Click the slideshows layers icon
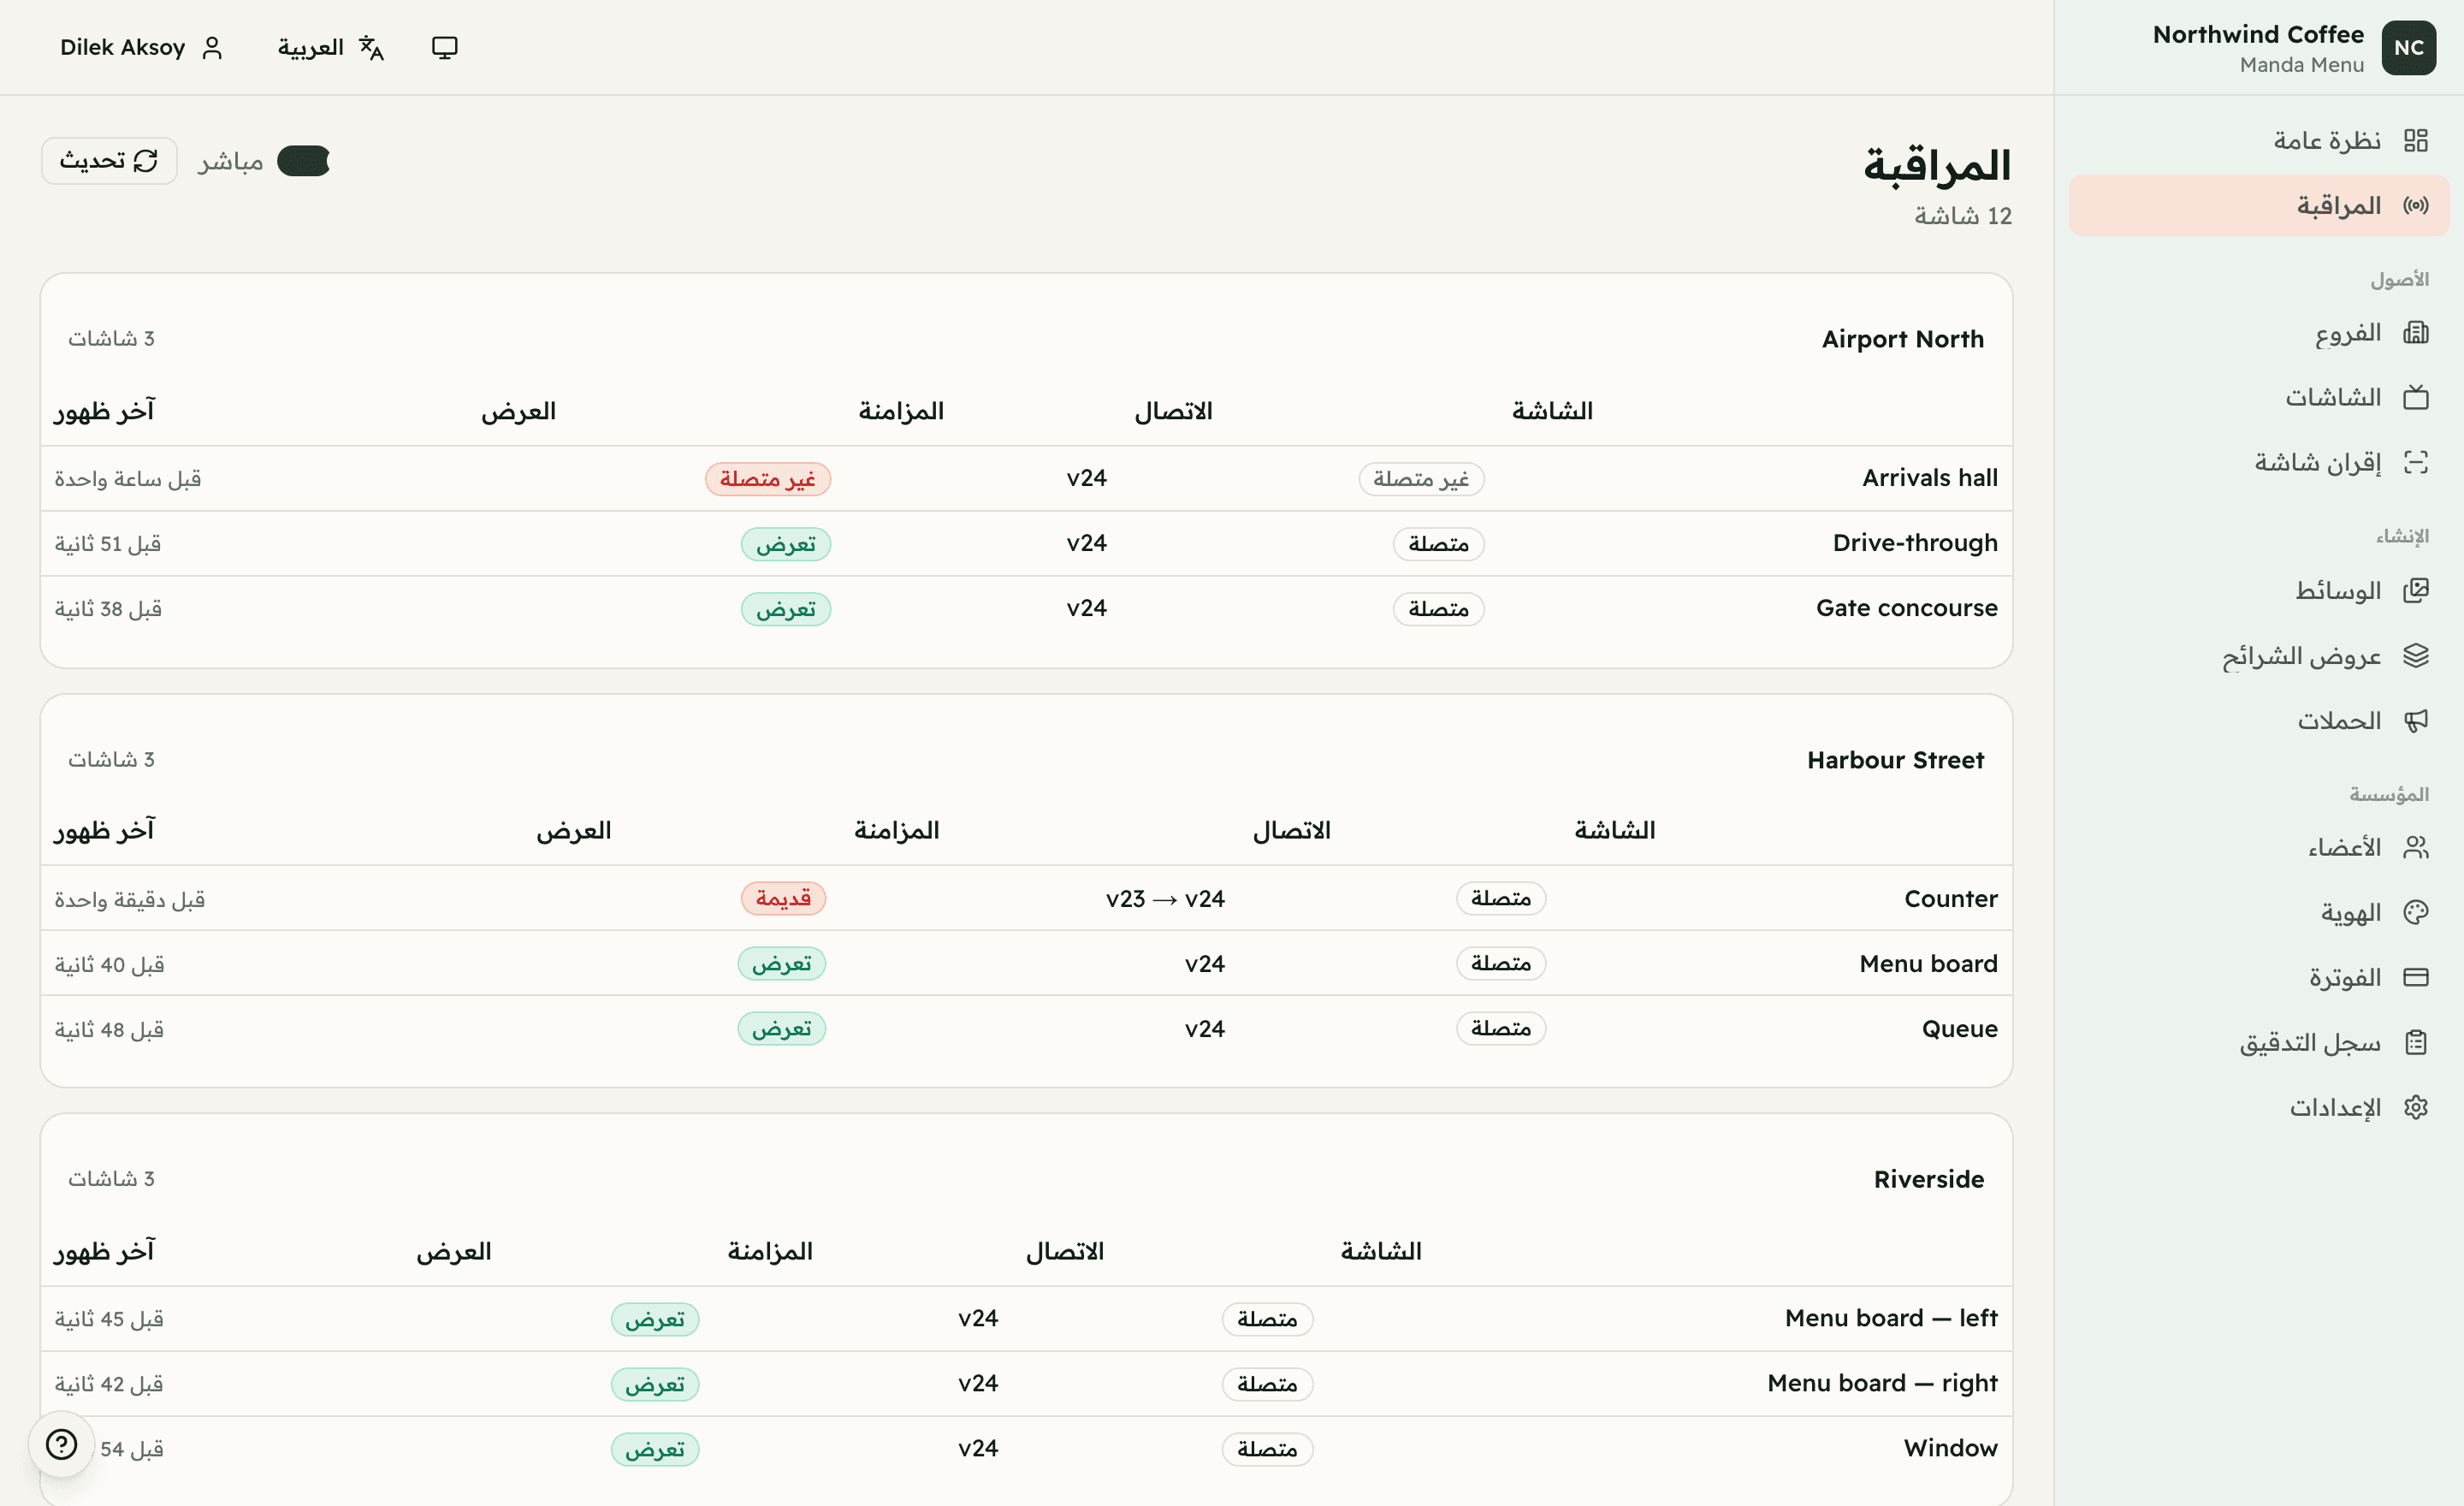2464x1506 pixels. (2415, 655)
